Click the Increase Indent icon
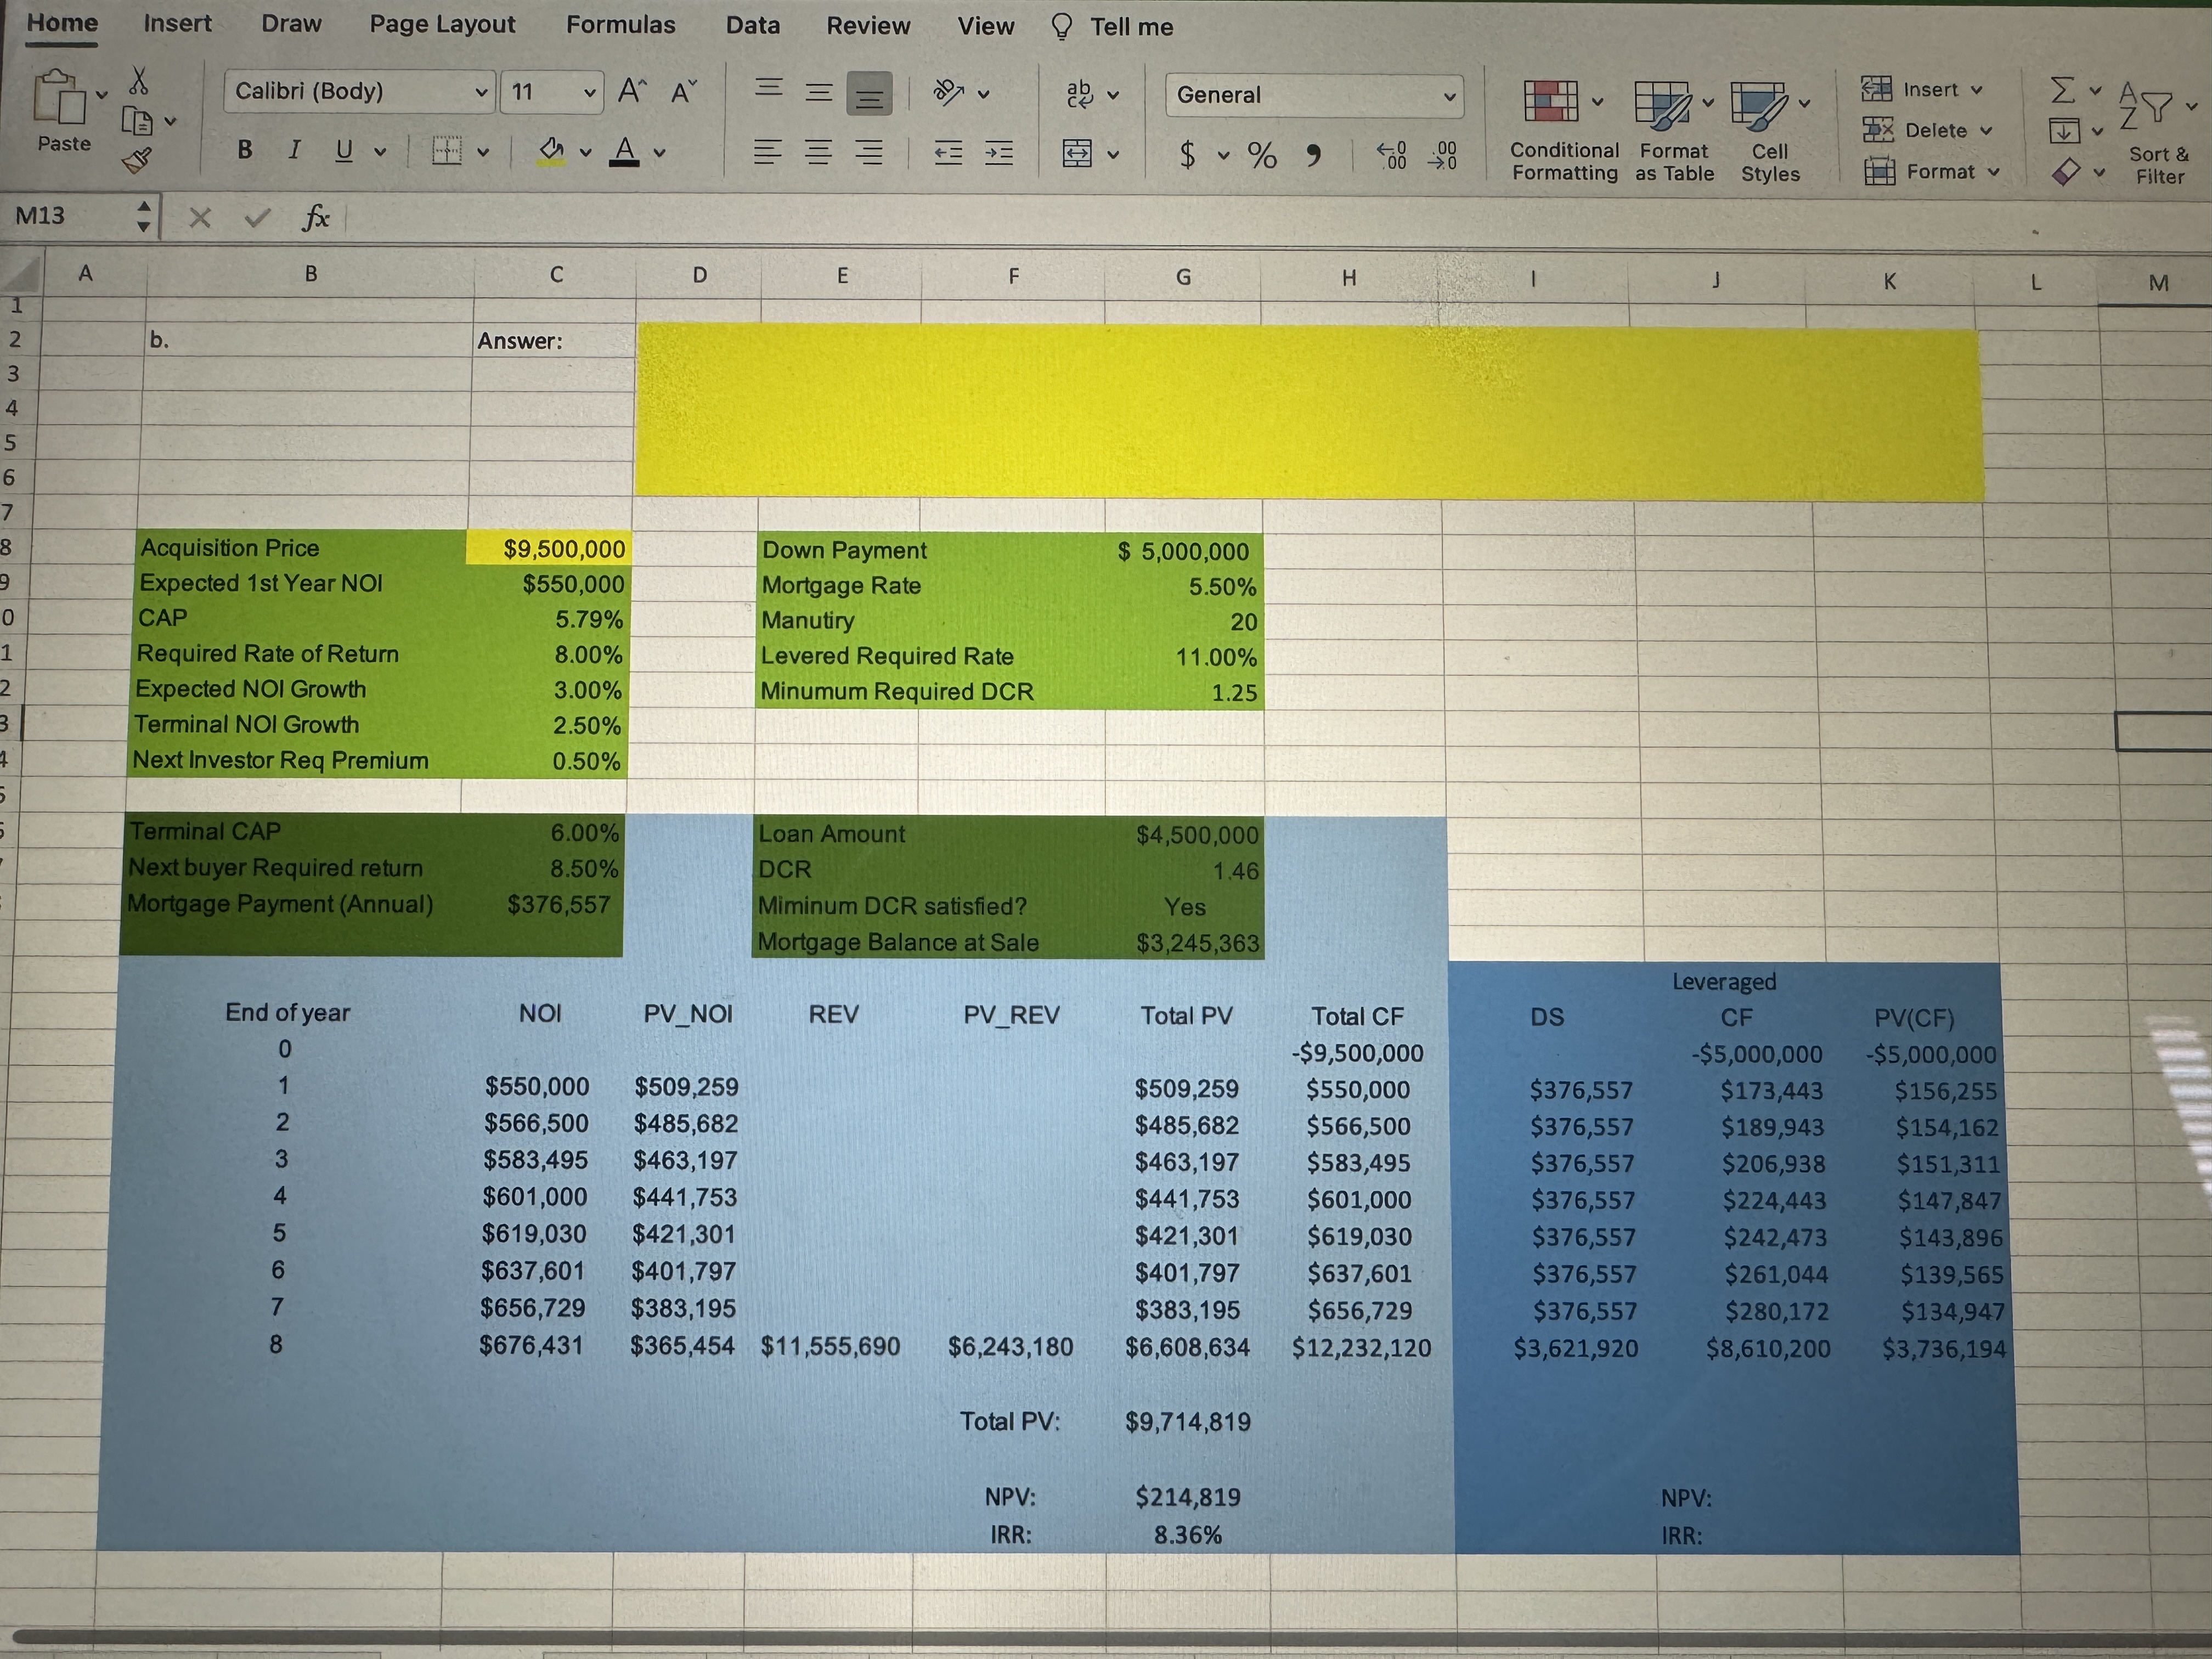 [x=999, y=153]
